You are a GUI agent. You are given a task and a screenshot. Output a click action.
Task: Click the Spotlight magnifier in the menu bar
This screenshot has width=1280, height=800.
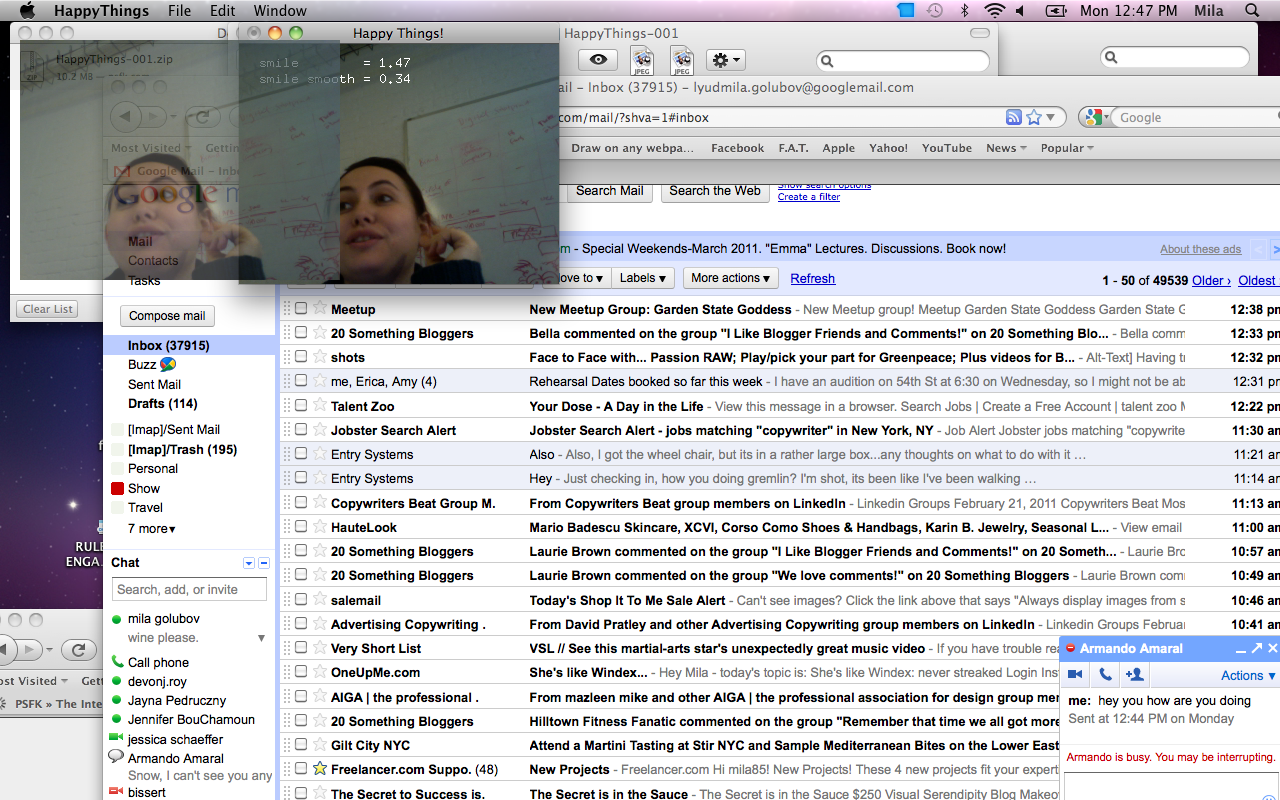point(1252,11)
